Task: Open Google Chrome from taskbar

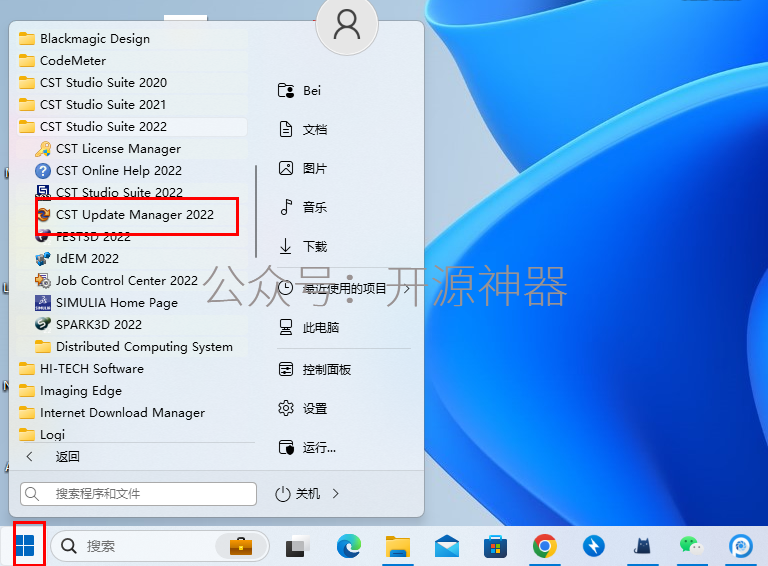Action: [545, 546]
